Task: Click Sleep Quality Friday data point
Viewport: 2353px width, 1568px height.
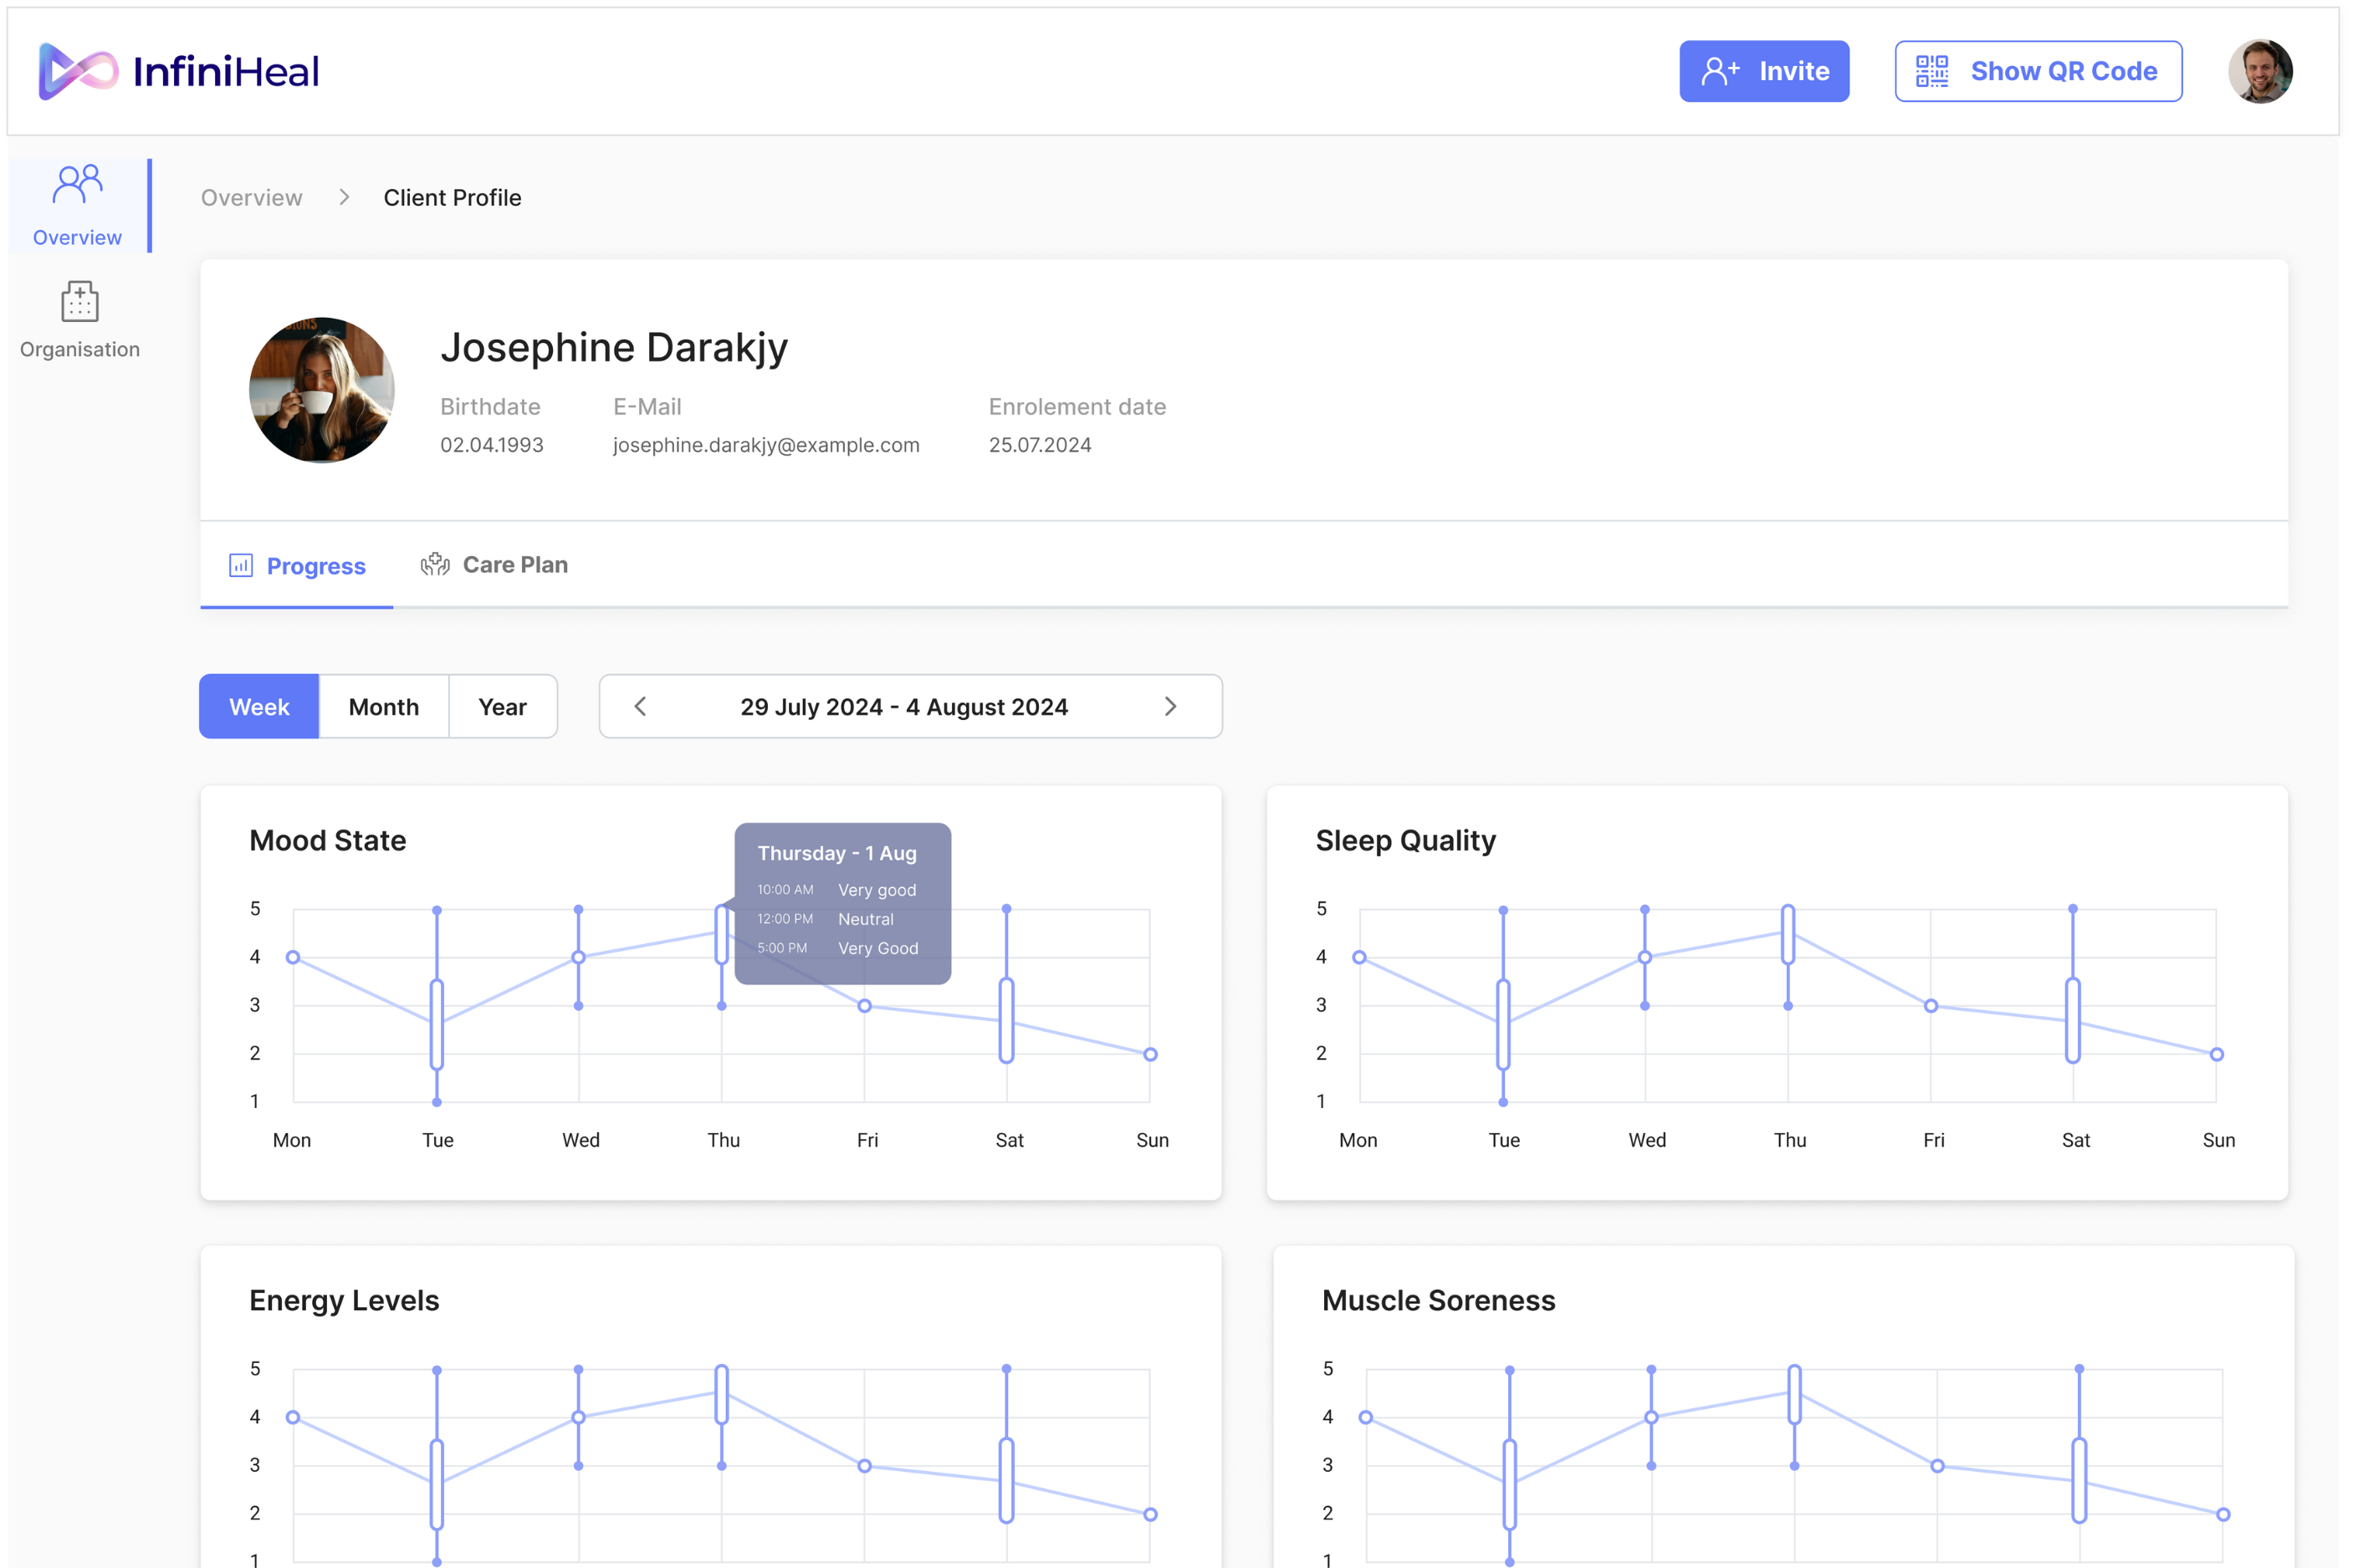Action: tap(1931, 1006)
